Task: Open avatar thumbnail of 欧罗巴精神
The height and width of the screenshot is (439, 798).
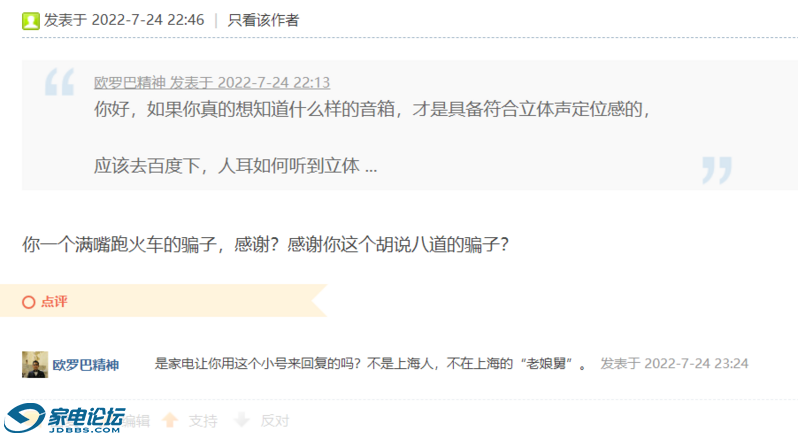Action: 35,364
